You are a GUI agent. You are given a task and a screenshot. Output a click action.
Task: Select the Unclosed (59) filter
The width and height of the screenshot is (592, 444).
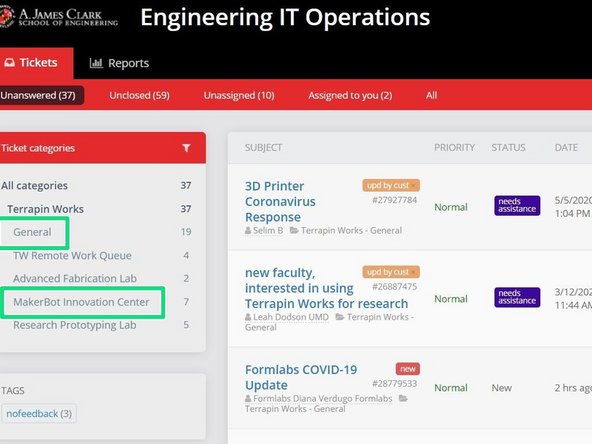[x=139, y=95]
